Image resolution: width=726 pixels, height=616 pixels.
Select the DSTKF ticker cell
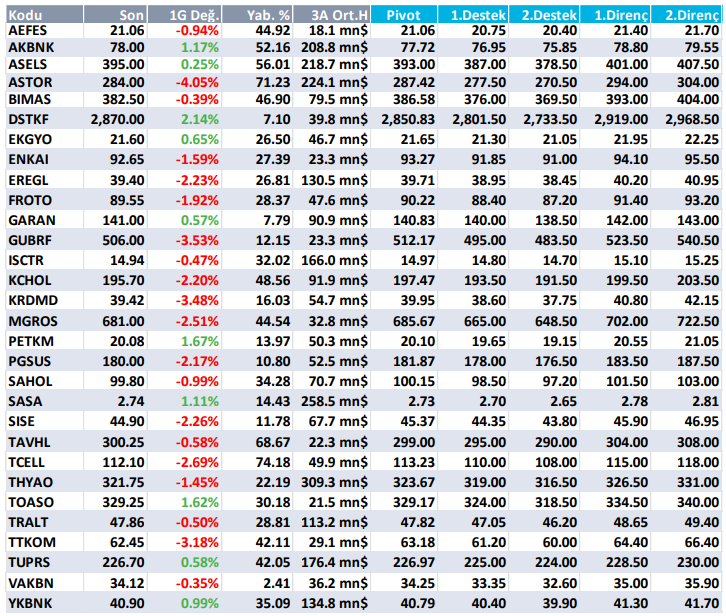pos(44,119)
